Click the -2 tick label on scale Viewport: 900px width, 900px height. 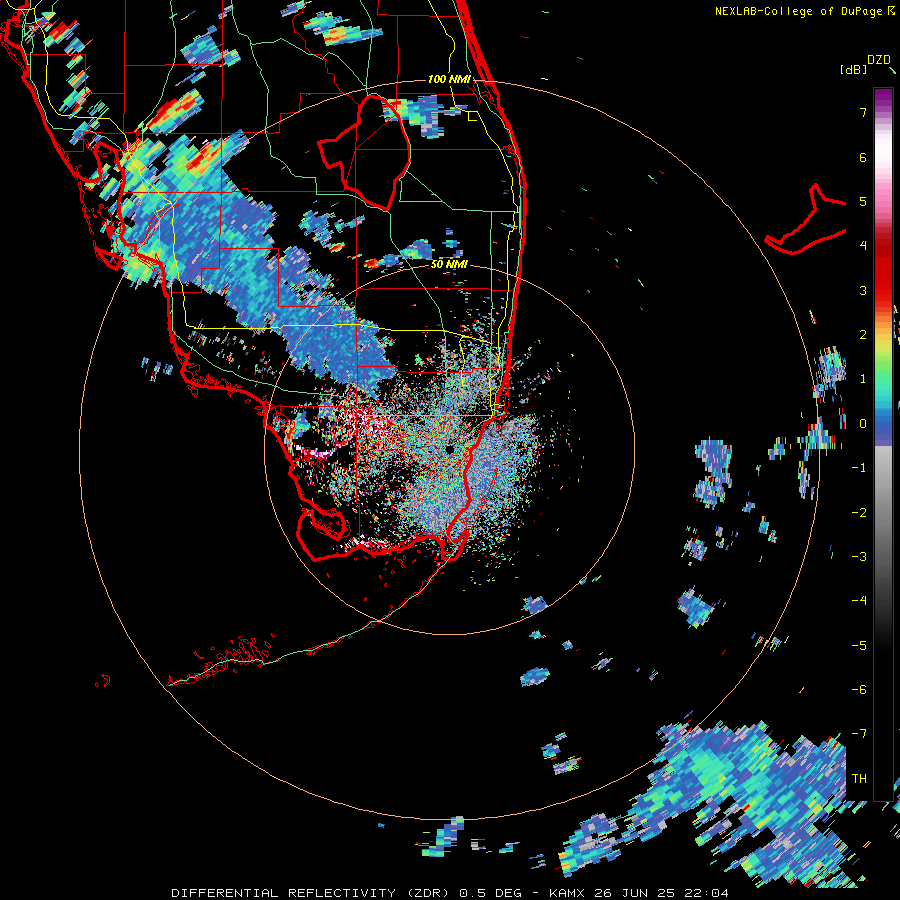coord(859,513)
